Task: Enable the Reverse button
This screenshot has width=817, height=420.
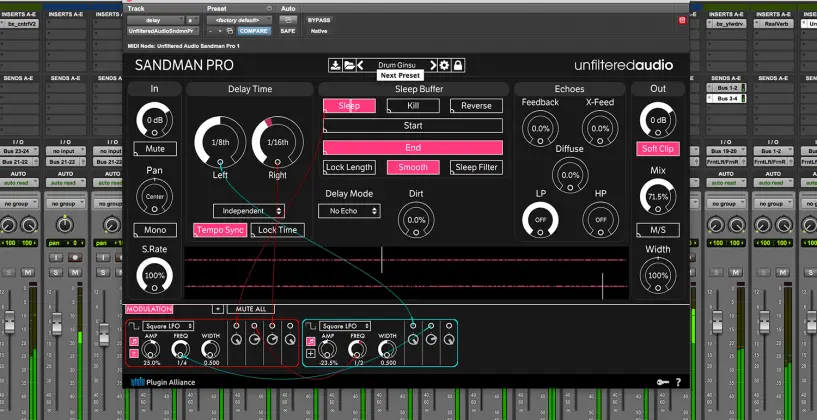Action: coord(476,106)
